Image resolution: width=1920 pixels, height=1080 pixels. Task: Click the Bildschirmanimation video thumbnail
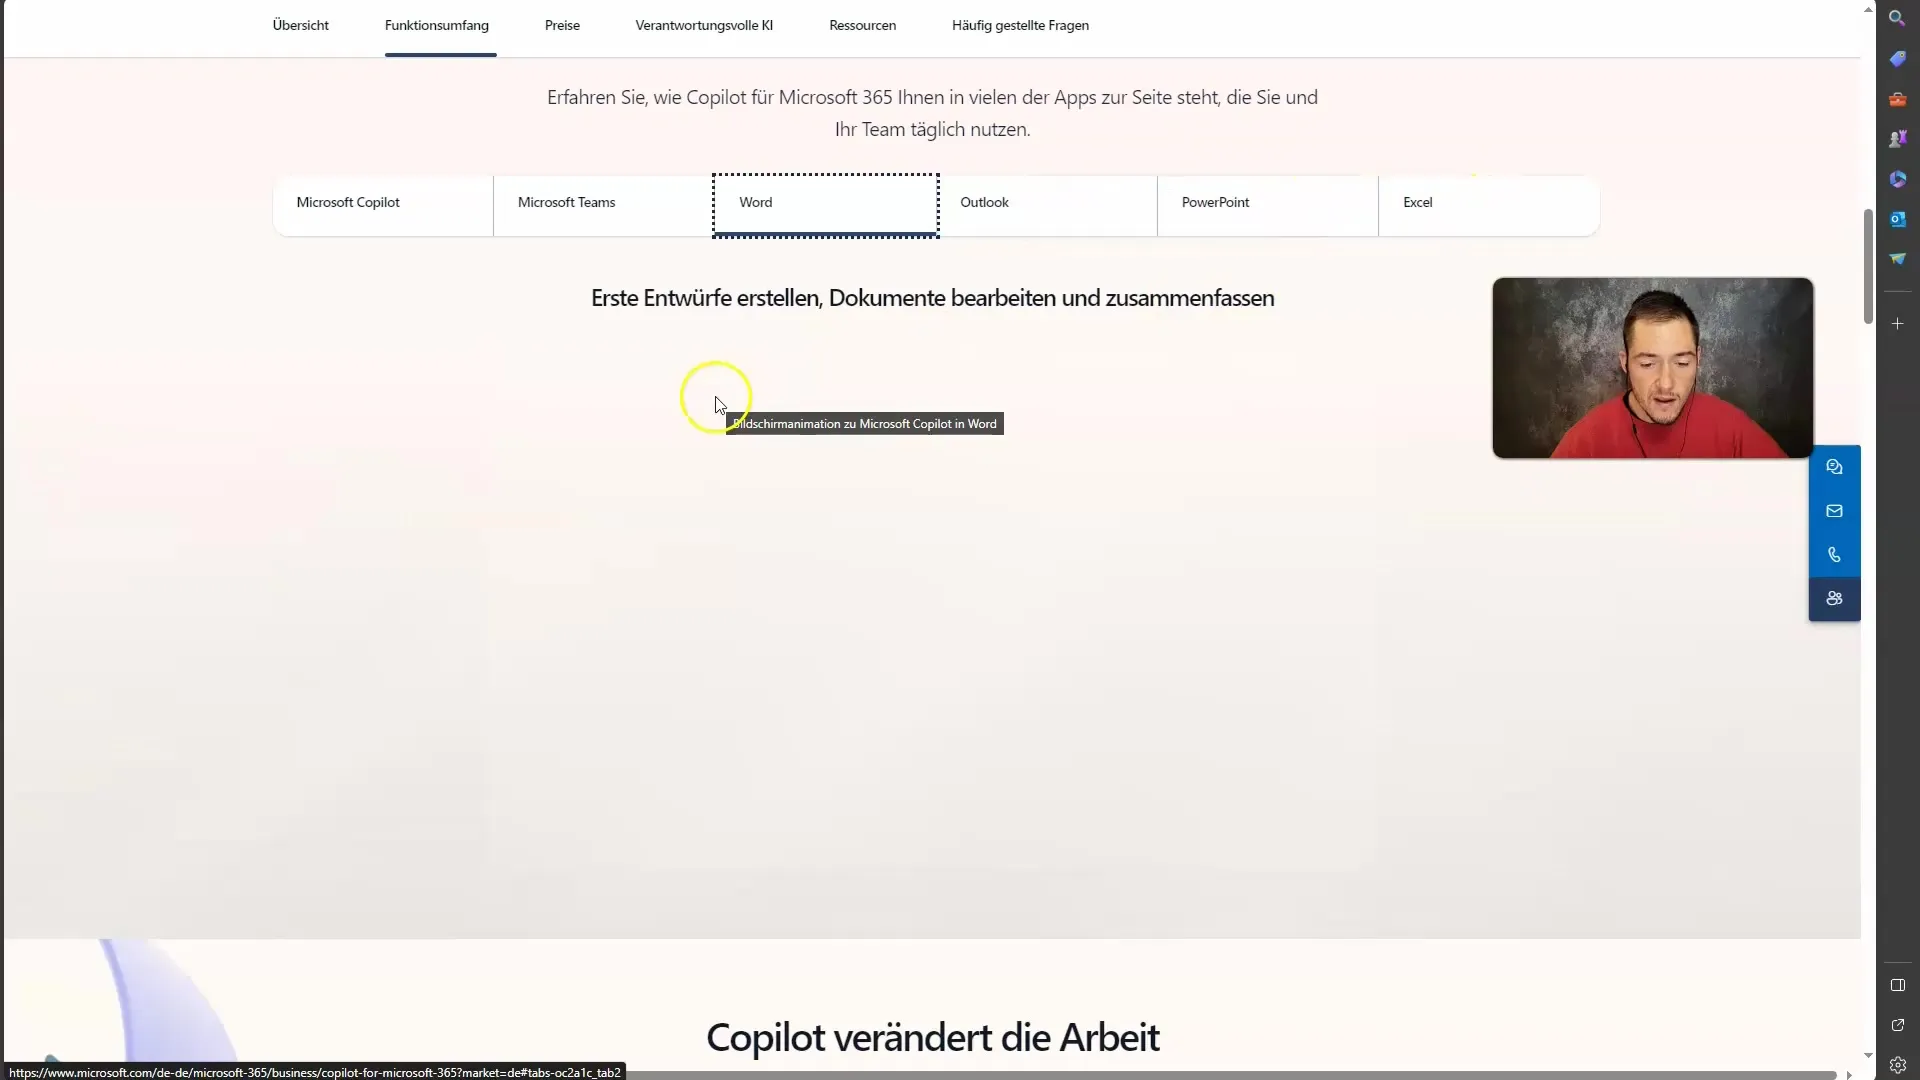pyautogui.click(x=717, y=396)
